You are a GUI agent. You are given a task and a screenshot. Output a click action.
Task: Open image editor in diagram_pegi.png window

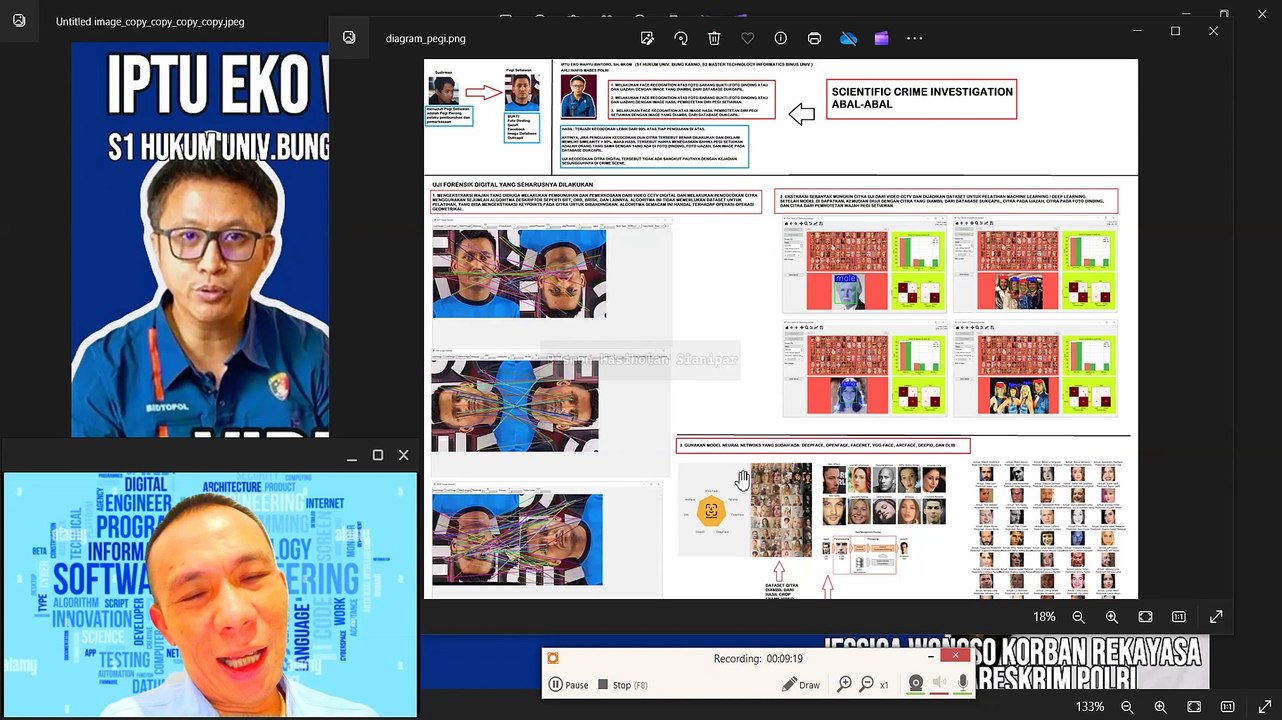click(x=647, y=38)
